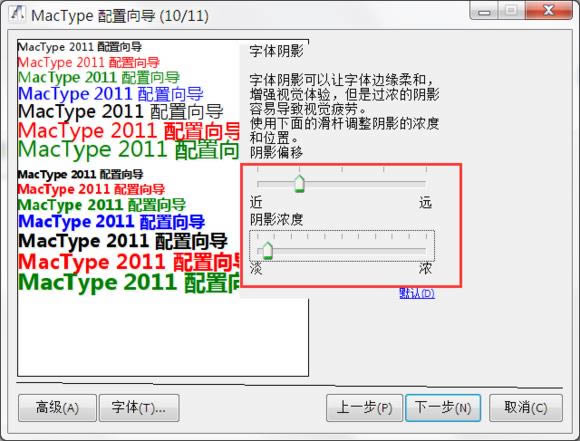This screenshot has width=580, height=441.
Task: Open advanced settings via 高级(A)
Action: (57, 408)
